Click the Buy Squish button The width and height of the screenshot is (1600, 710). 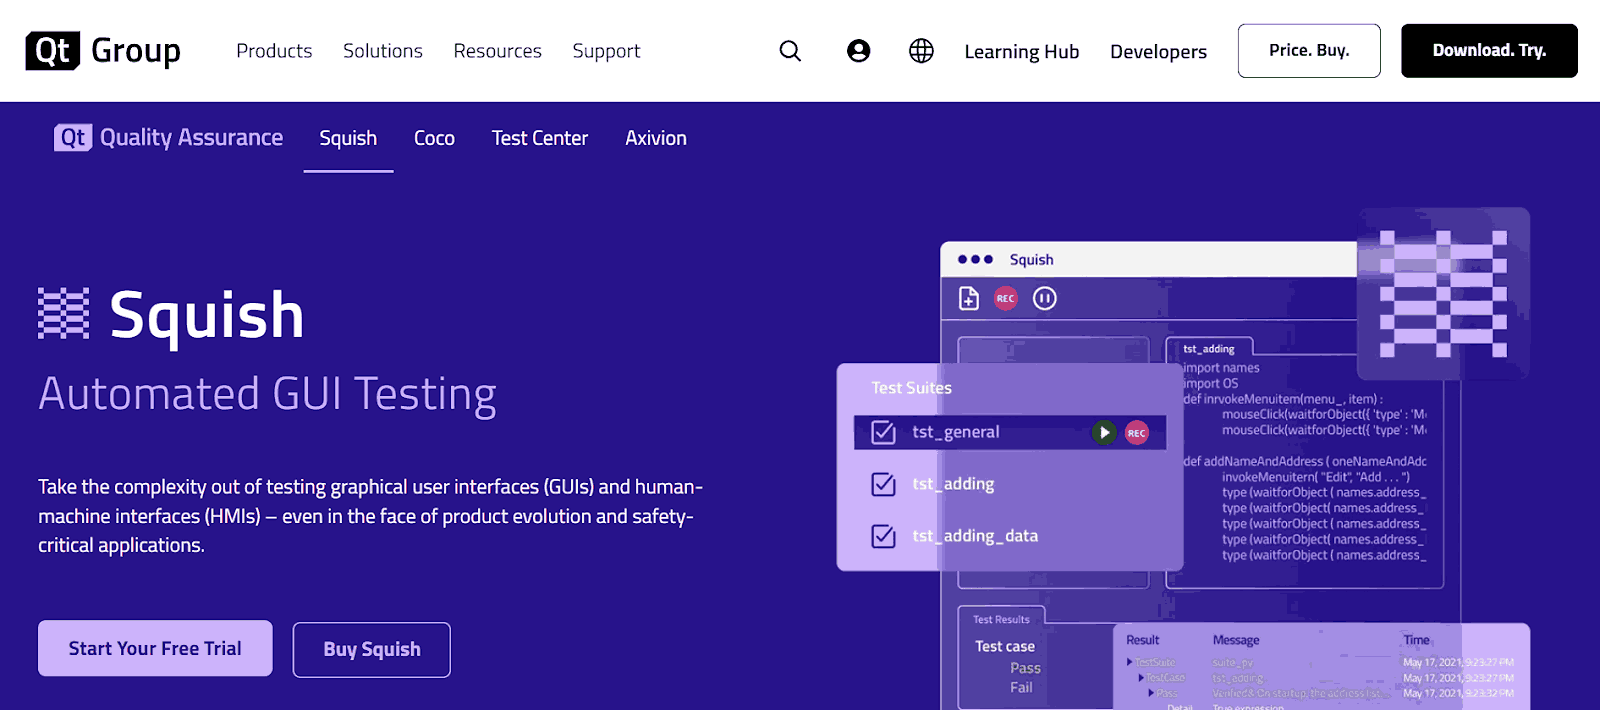point(371,650)
